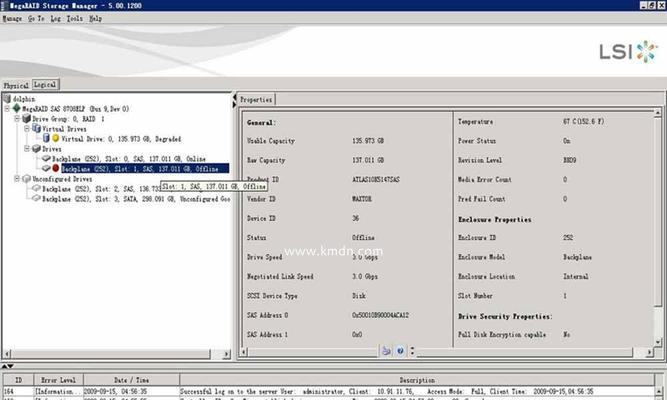Open the Help menu
The height and width of the screenshot is (400, 667).
click(x=95, y=18)
